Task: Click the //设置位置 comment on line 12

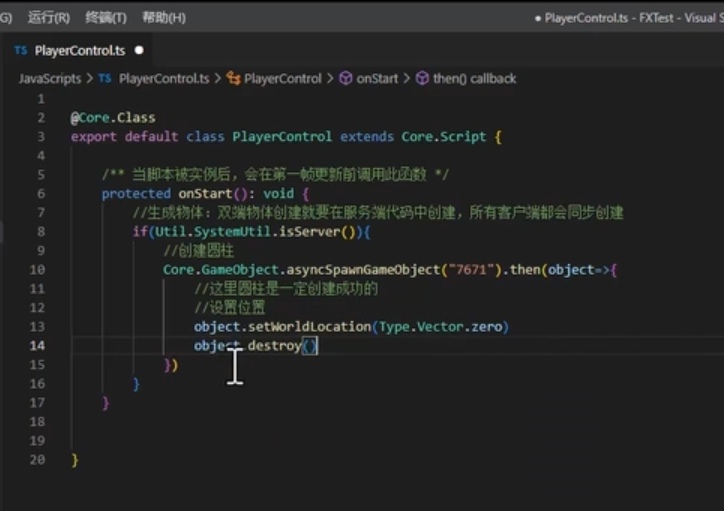Action: click(x=229, y=307)
